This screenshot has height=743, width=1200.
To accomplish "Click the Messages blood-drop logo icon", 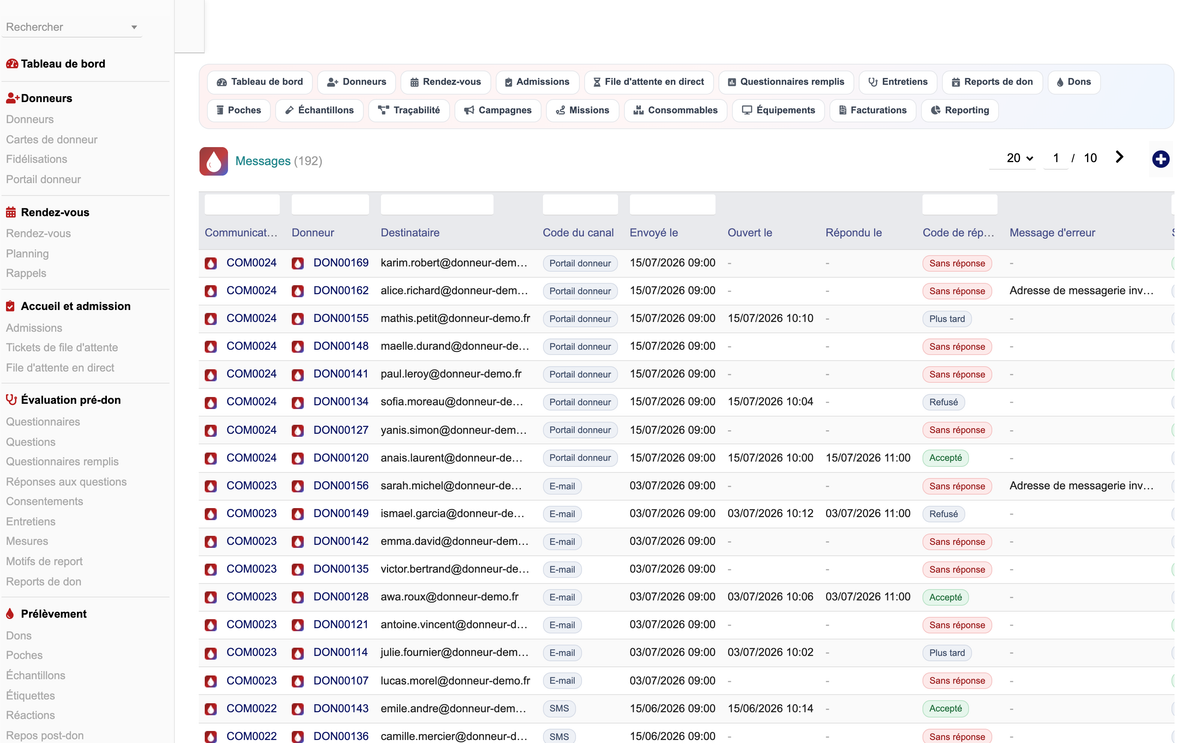I will (x=214, y=161).
